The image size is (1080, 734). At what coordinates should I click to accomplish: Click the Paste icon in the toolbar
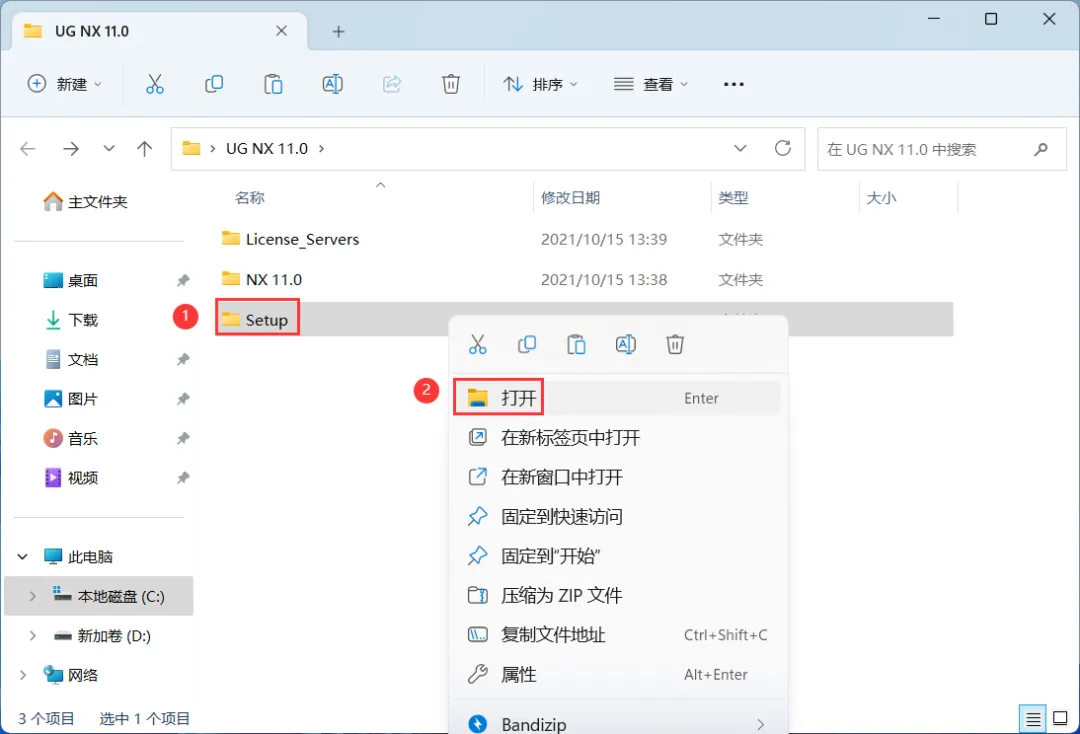273,84
